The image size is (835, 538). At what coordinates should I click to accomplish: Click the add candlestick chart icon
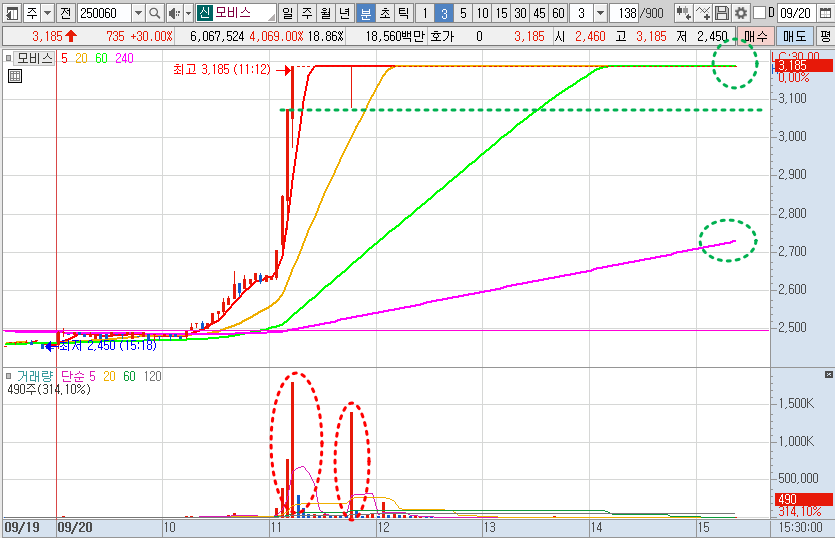[x=683, y=13]
